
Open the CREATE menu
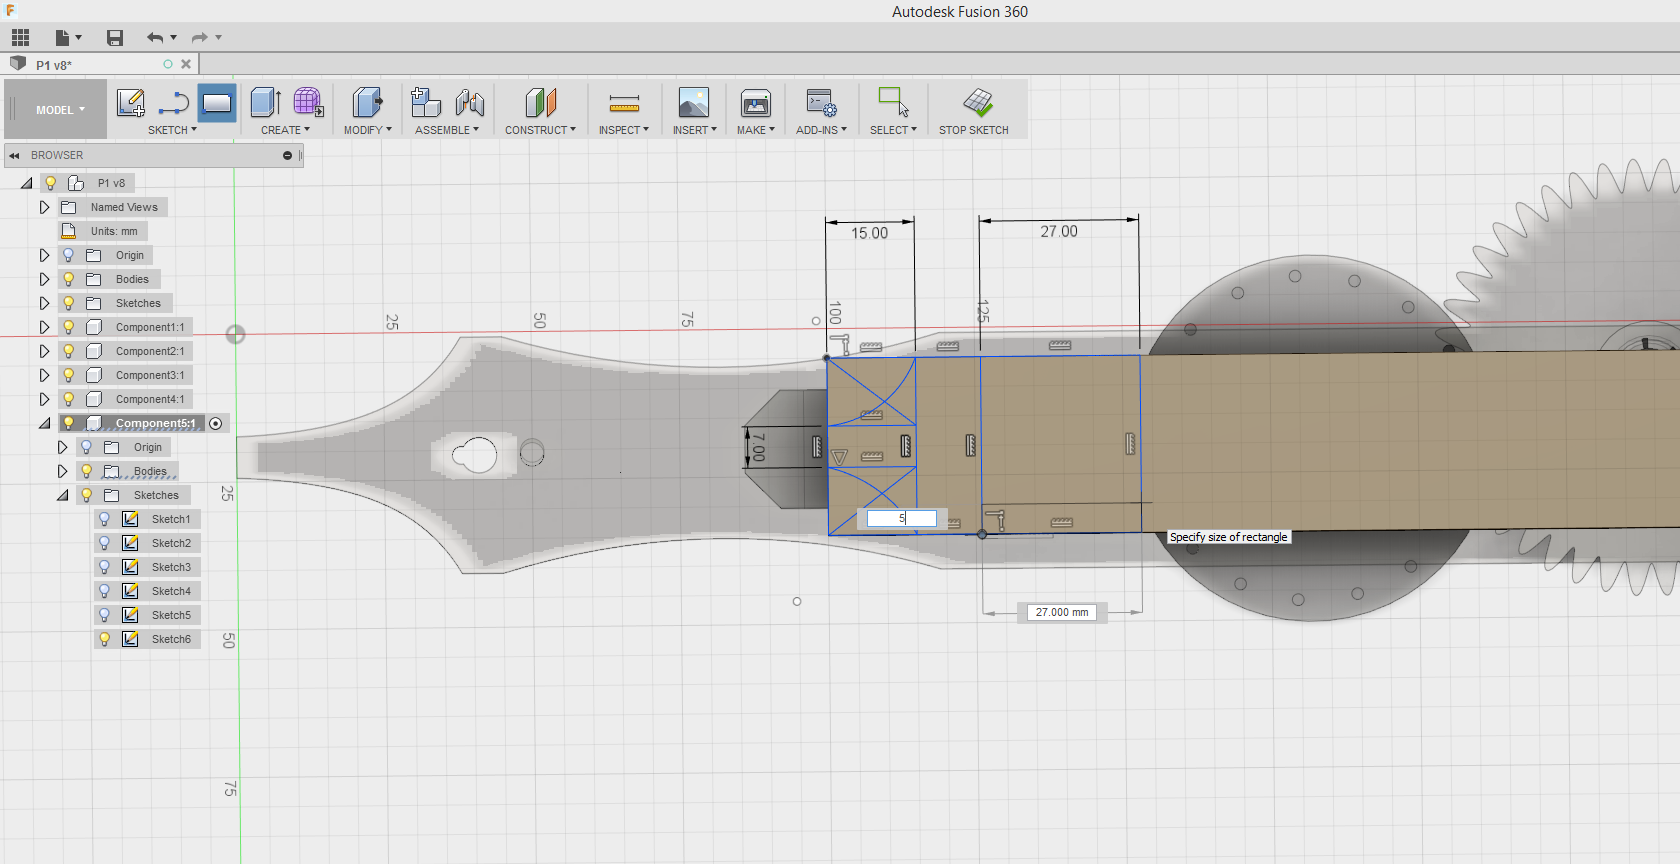(285, 130)
